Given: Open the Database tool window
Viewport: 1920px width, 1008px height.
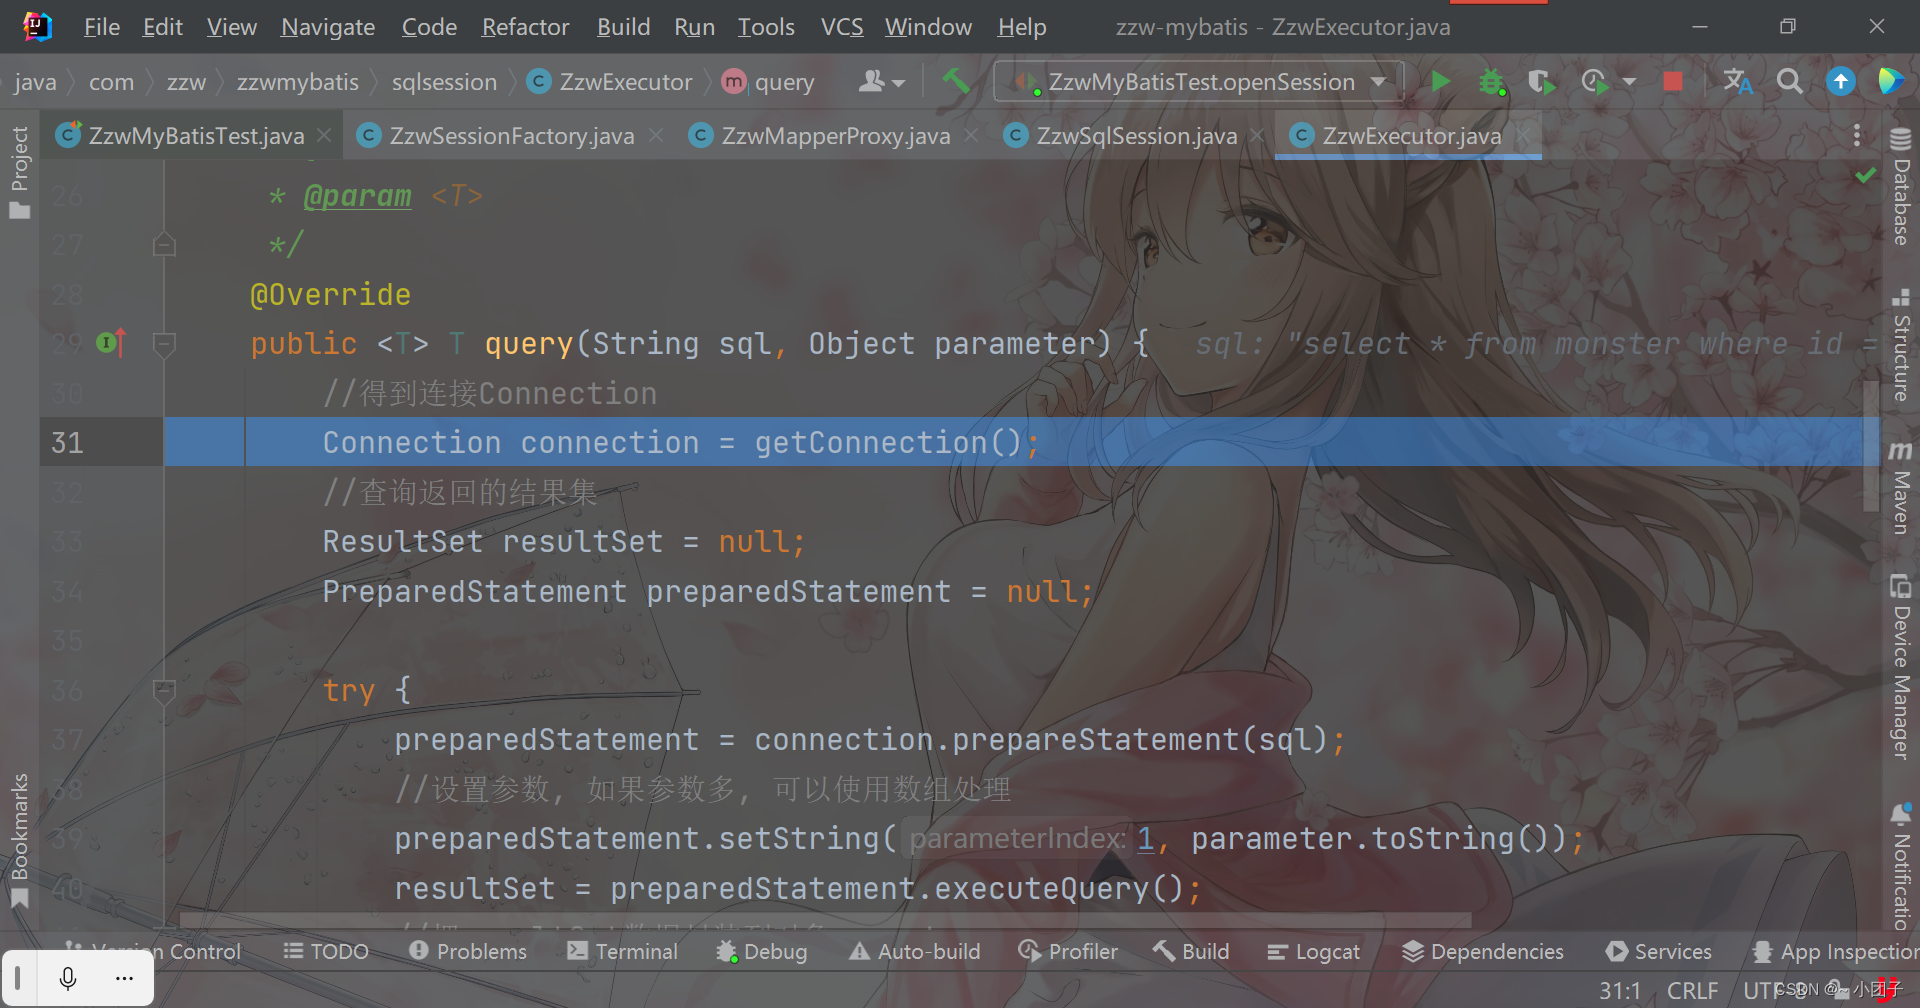Looking at the screenshot, I should point(1900,187).
